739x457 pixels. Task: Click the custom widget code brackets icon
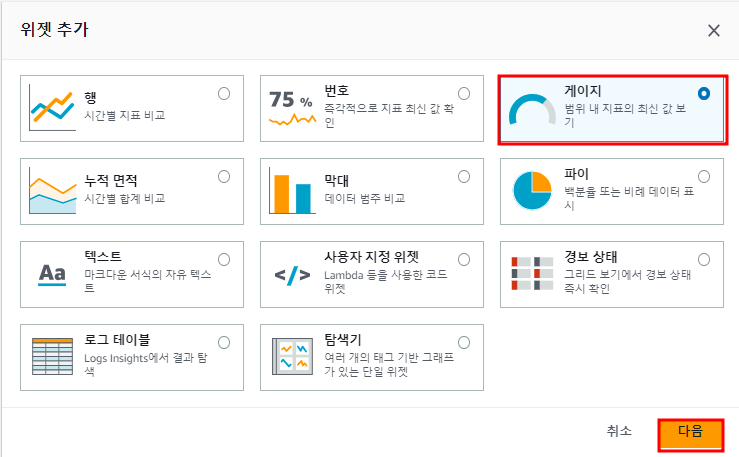[292, 275]
